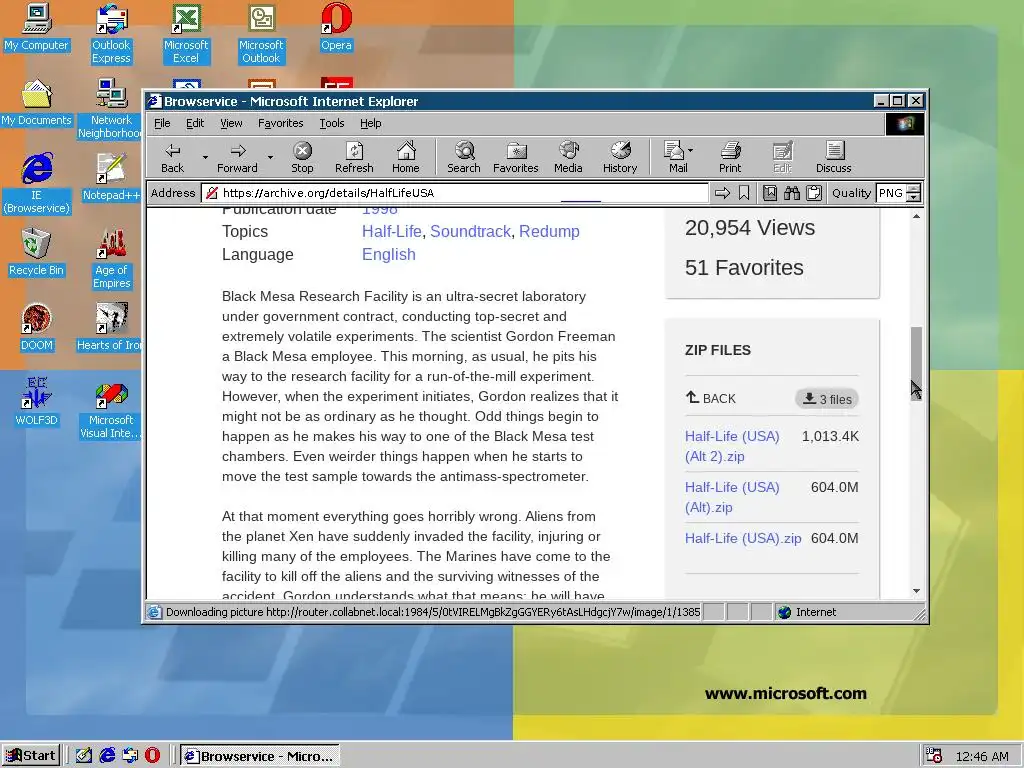This screenshot has width=1024, height=768.
Task: Select the Network Neighborhood icon
Action: [110, 109]
